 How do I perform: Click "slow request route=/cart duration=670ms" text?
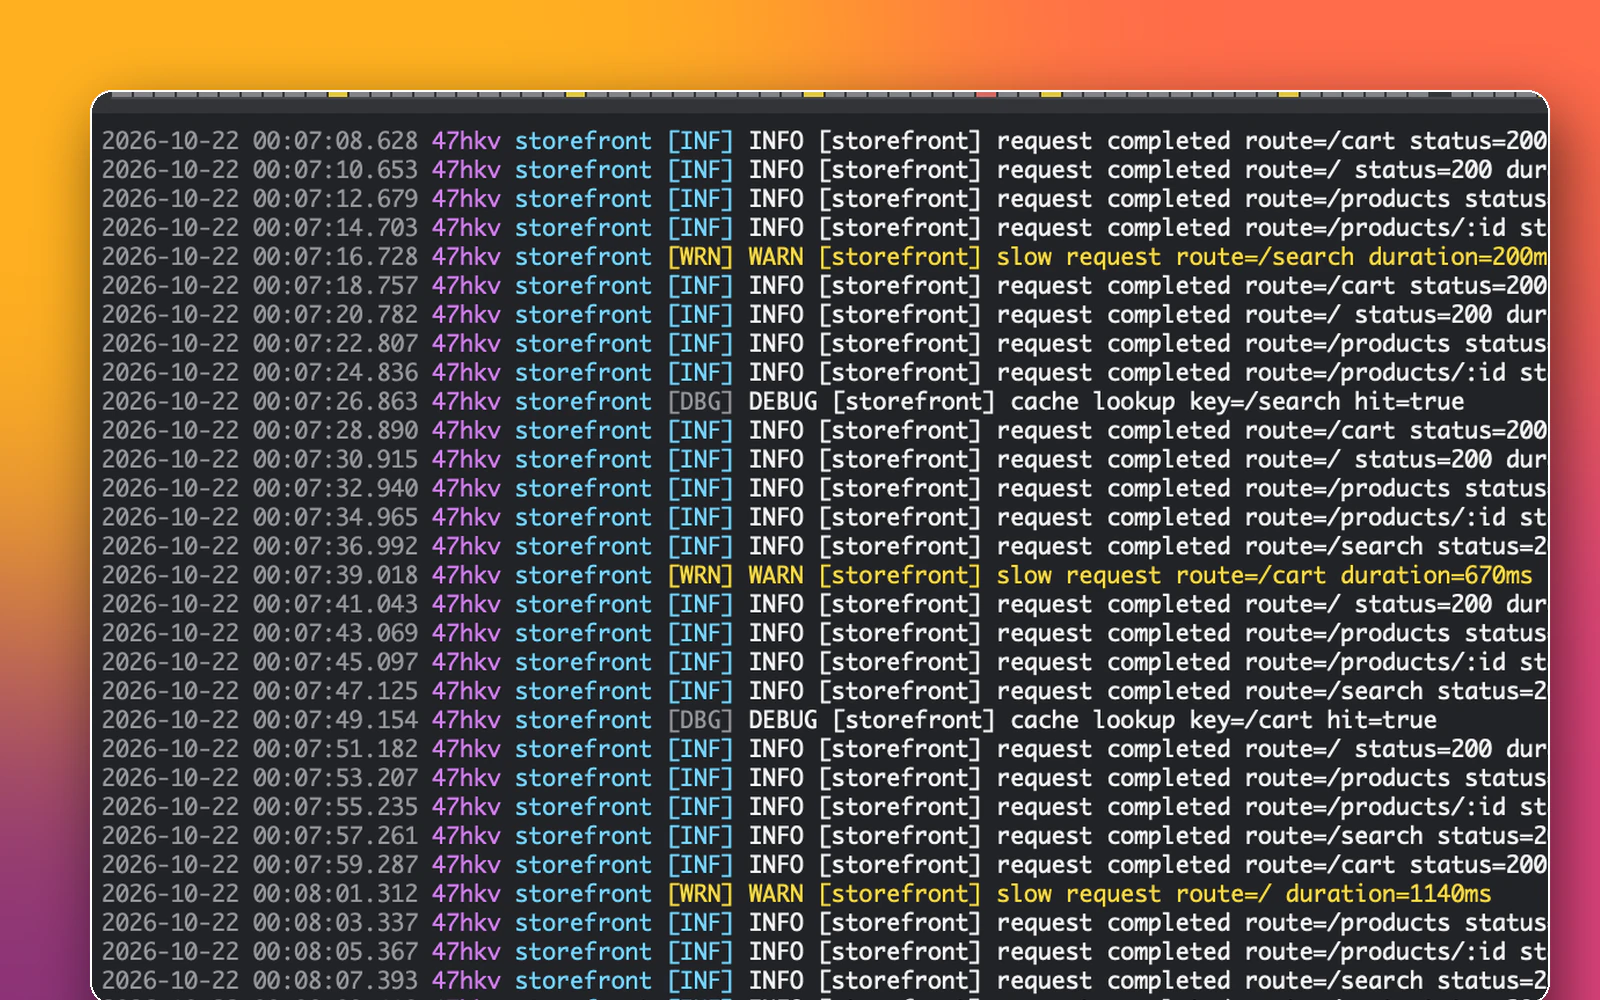coord(1264,576)
